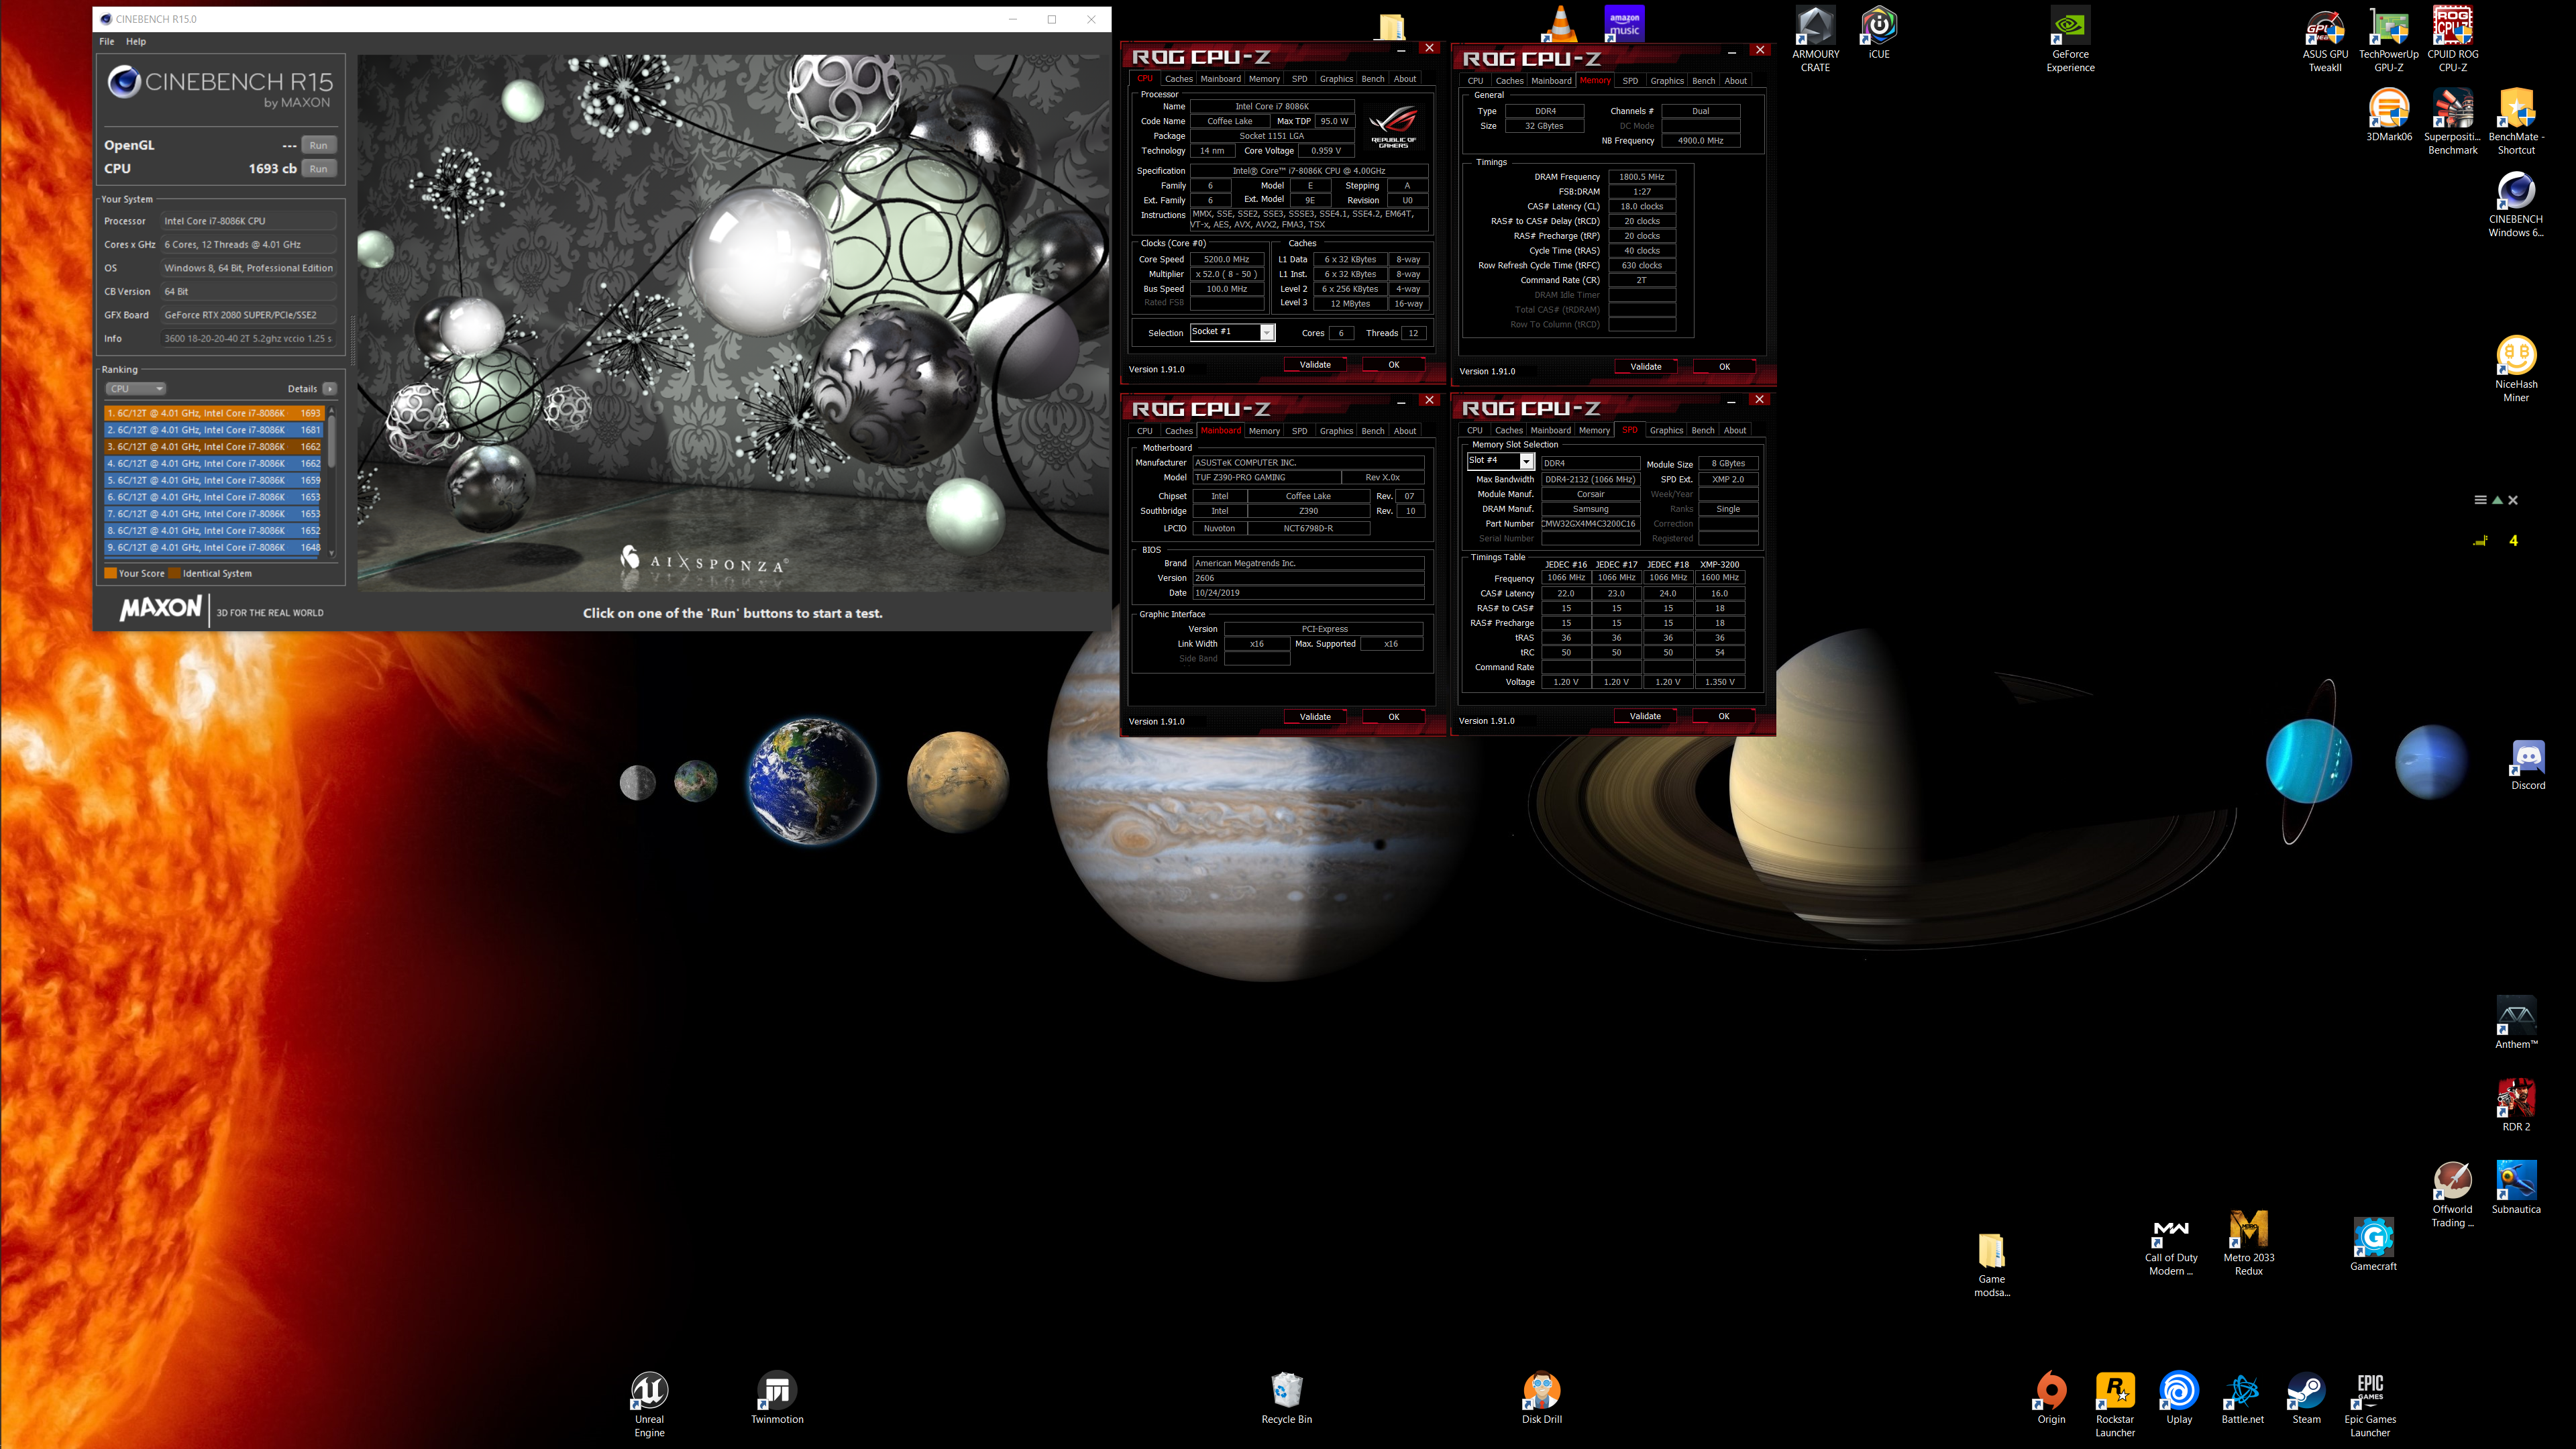
Task: Click Validate in Mainboard window
Action: [x=1315, y=717]
